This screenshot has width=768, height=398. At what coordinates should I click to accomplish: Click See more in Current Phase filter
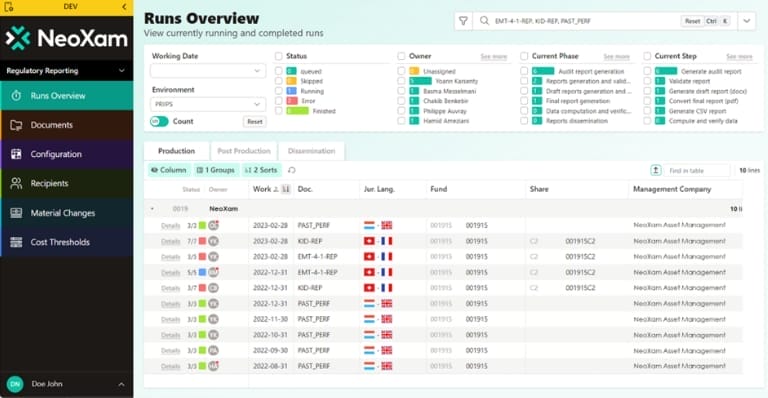(x=617, y=57)
